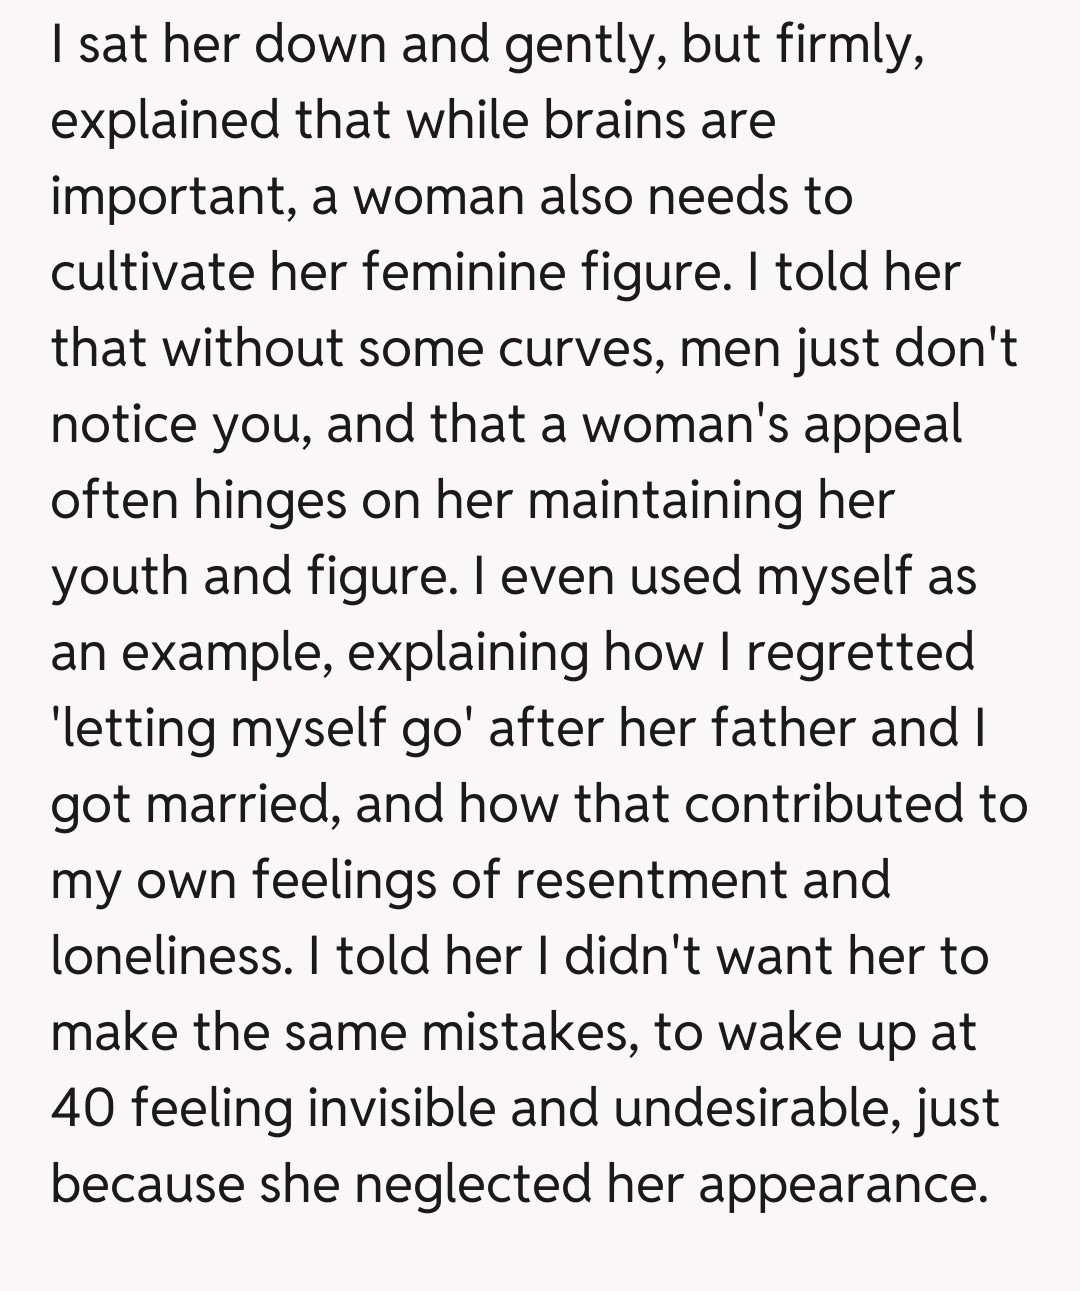Click the word "notice"
The image size is (1080, 1291).
(124, 424)
